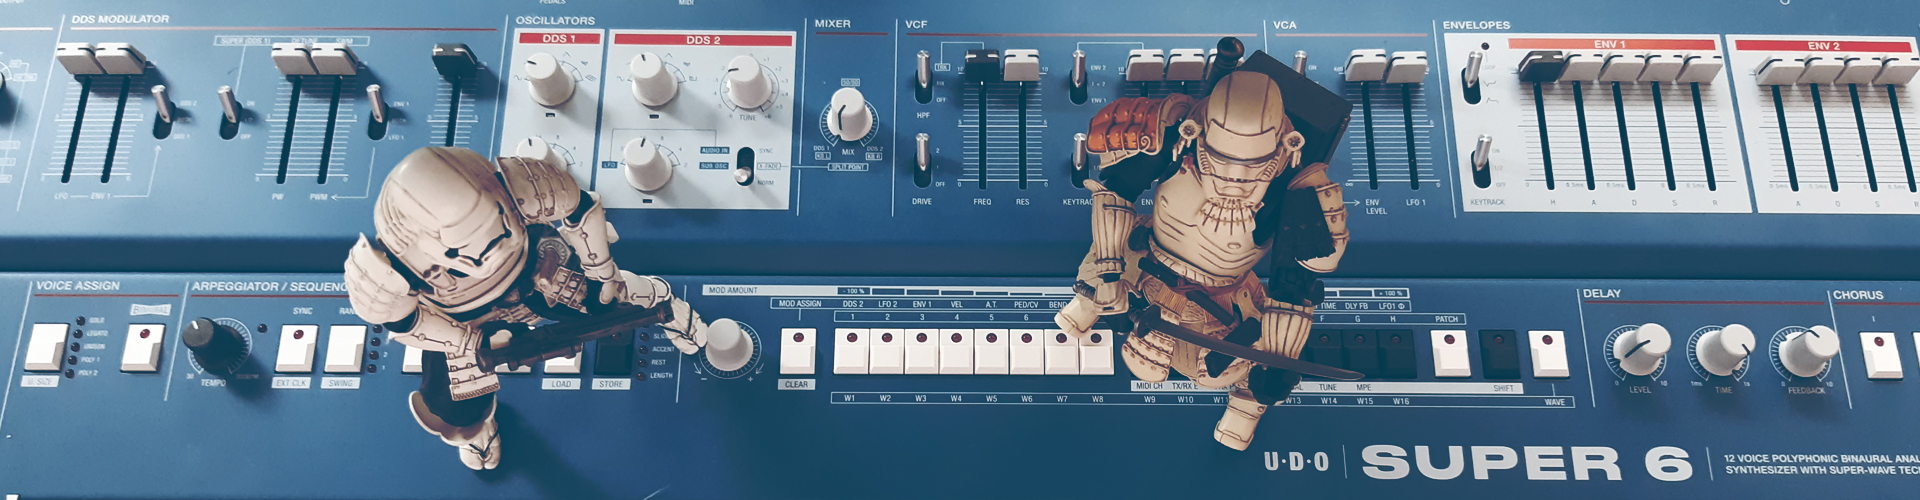Move the VCF FREQ slider

(x=981, y=66)
